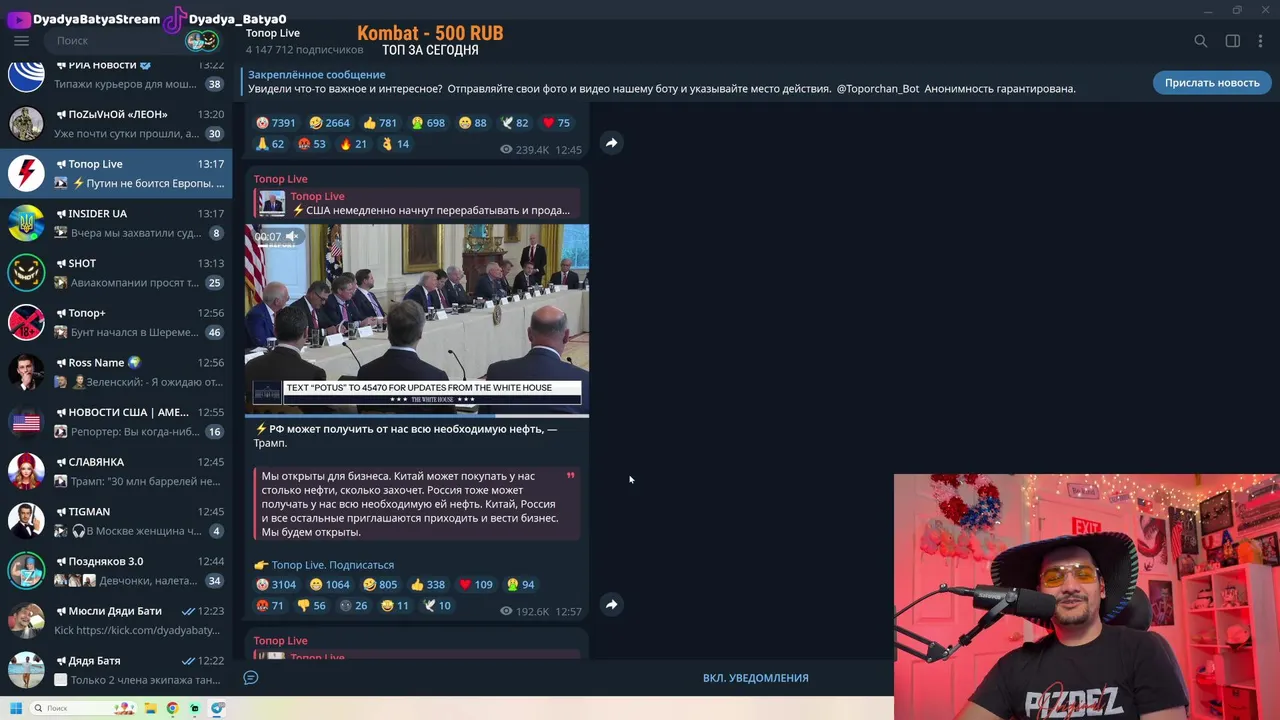Screen dimensions: 1280x720
Task: Click the Windows taskbar Поиск search box
Action: coord(84,708)
